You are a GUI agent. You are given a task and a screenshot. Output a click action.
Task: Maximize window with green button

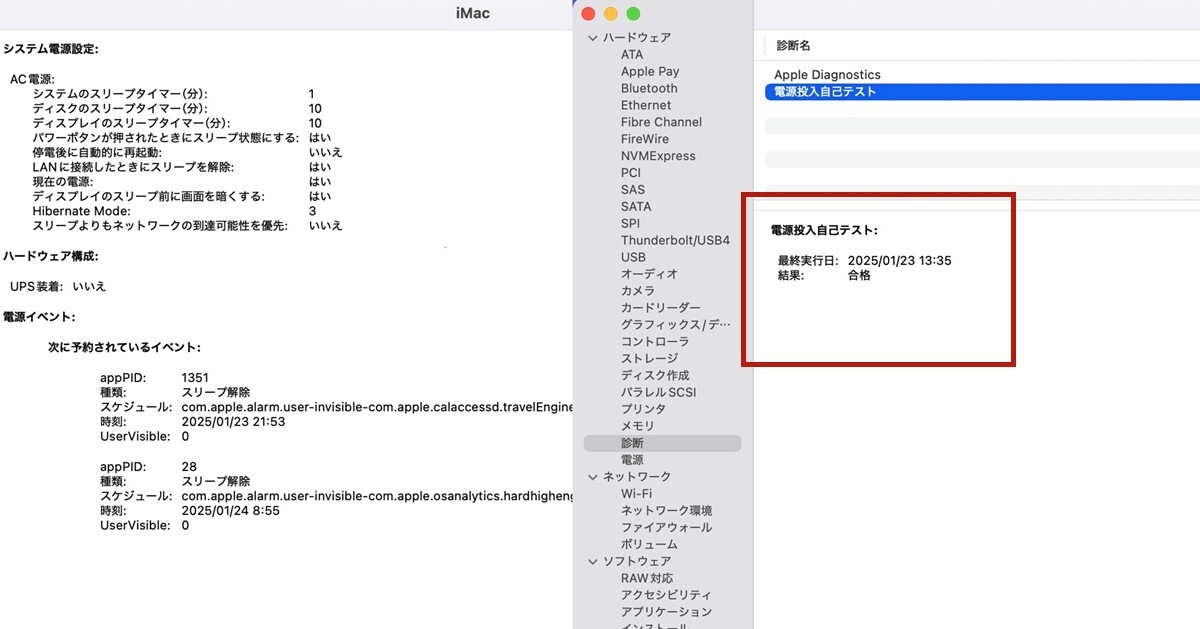tap(632, 14)
